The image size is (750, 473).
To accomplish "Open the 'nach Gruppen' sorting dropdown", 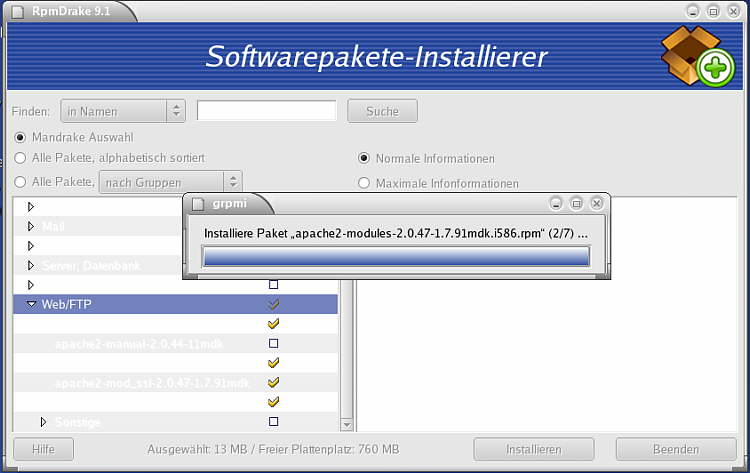I will [171, 182].
